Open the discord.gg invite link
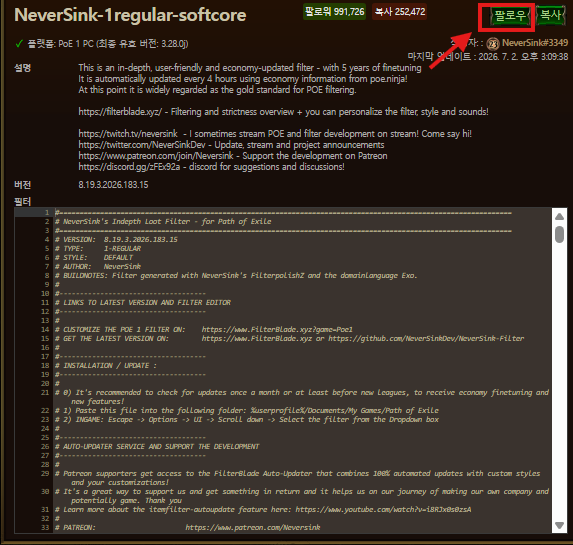 tap(129, 167)
